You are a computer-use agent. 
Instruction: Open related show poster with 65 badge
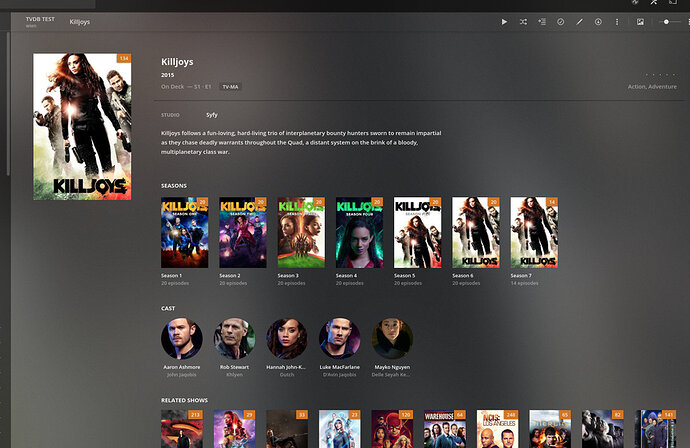[550, 429]
